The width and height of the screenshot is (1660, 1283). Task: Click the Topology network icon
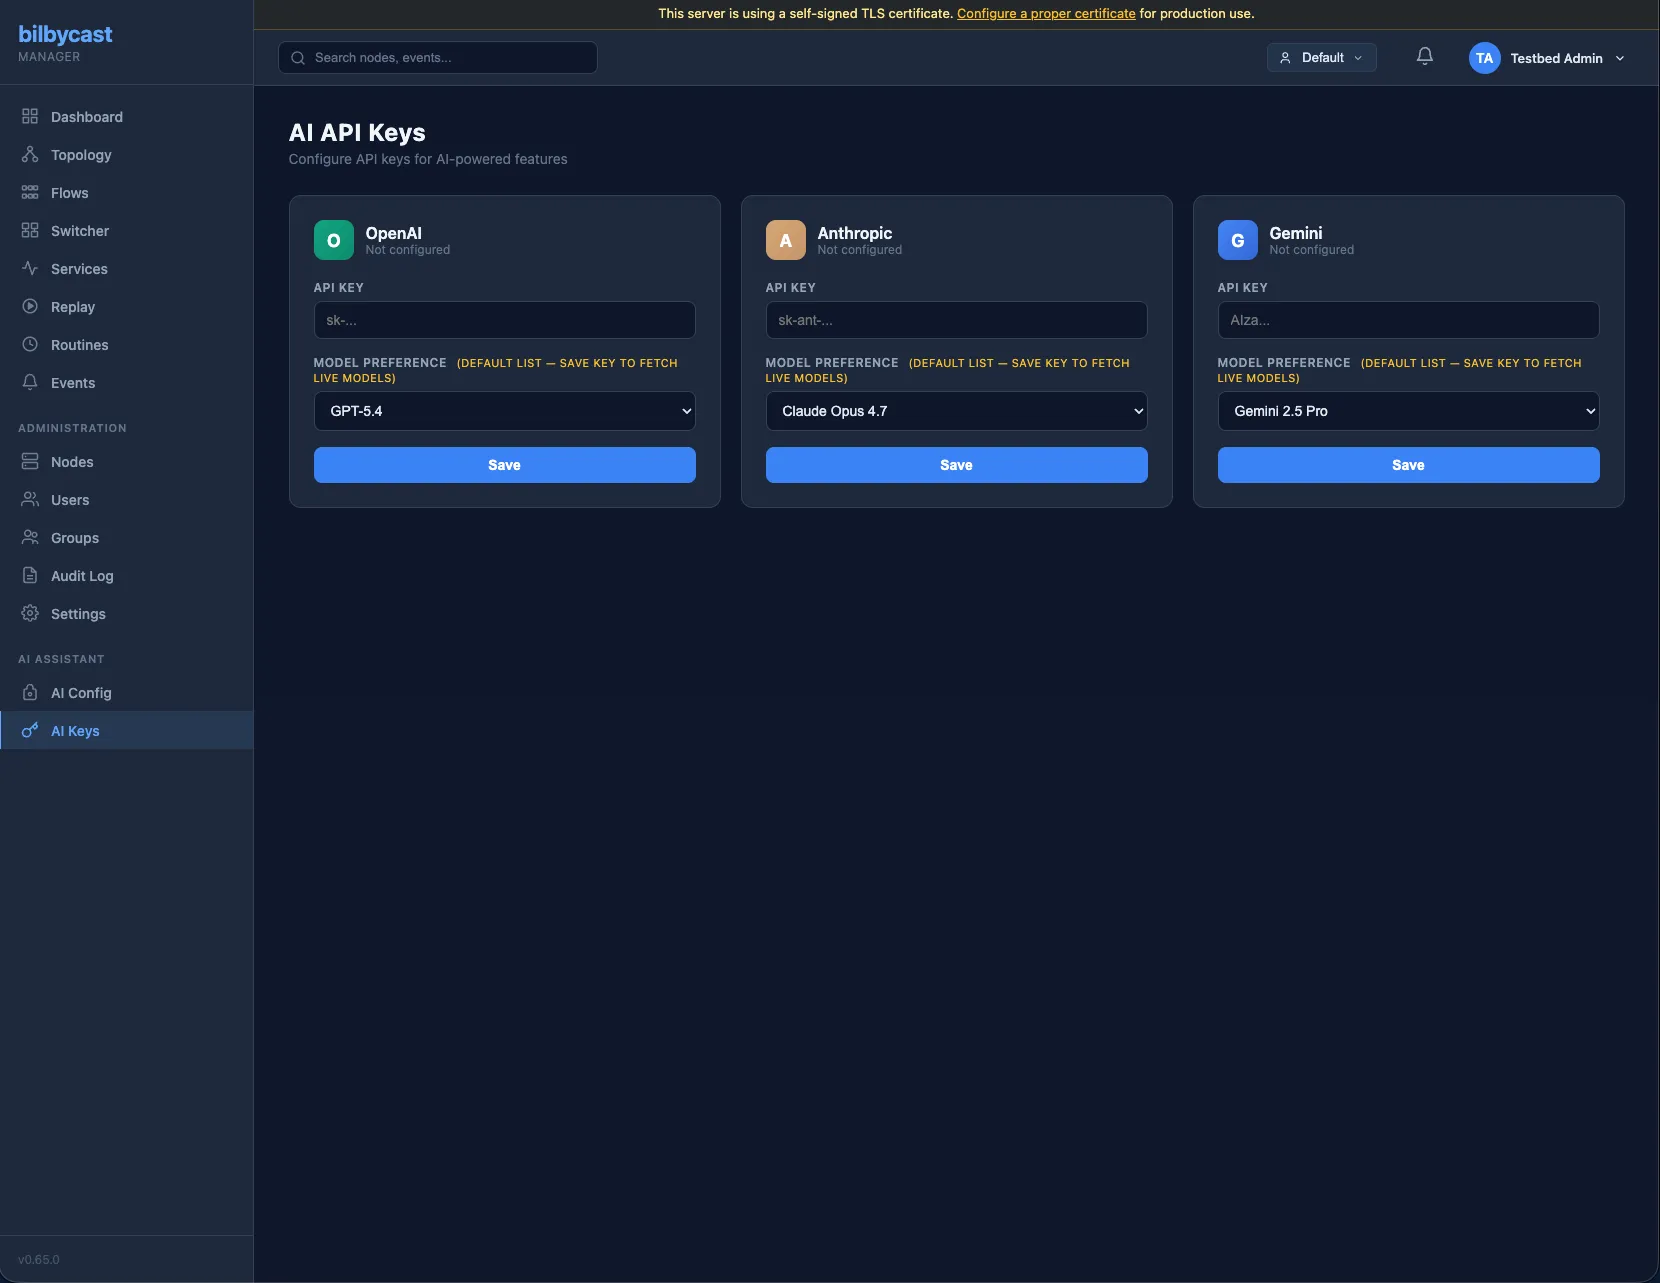tap(30, 155)
